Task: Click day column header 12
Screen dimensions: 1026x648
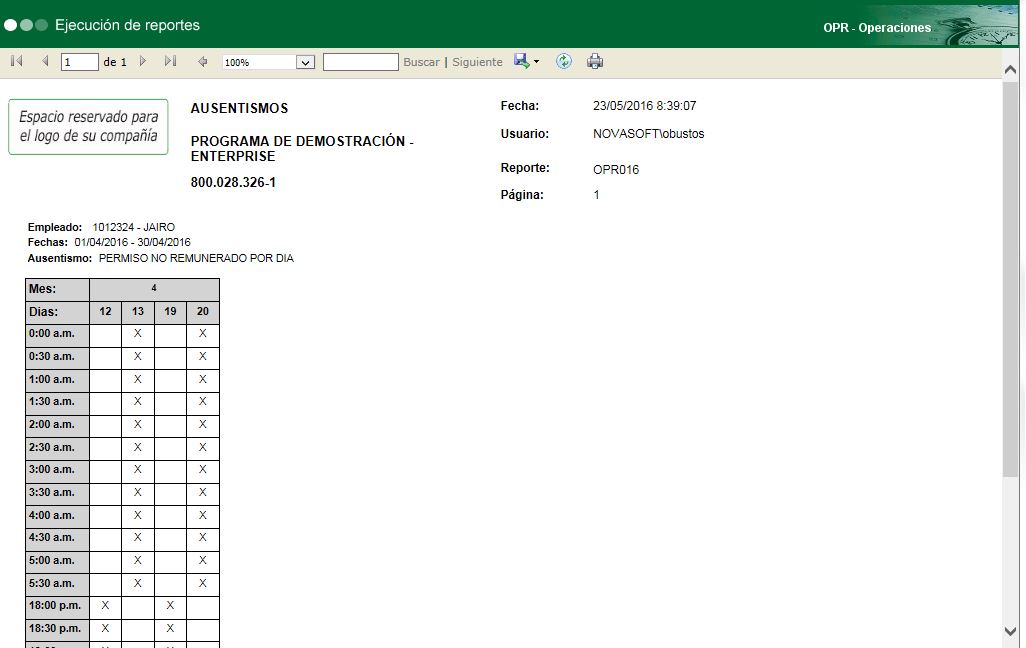Action: tap(105, 312)
